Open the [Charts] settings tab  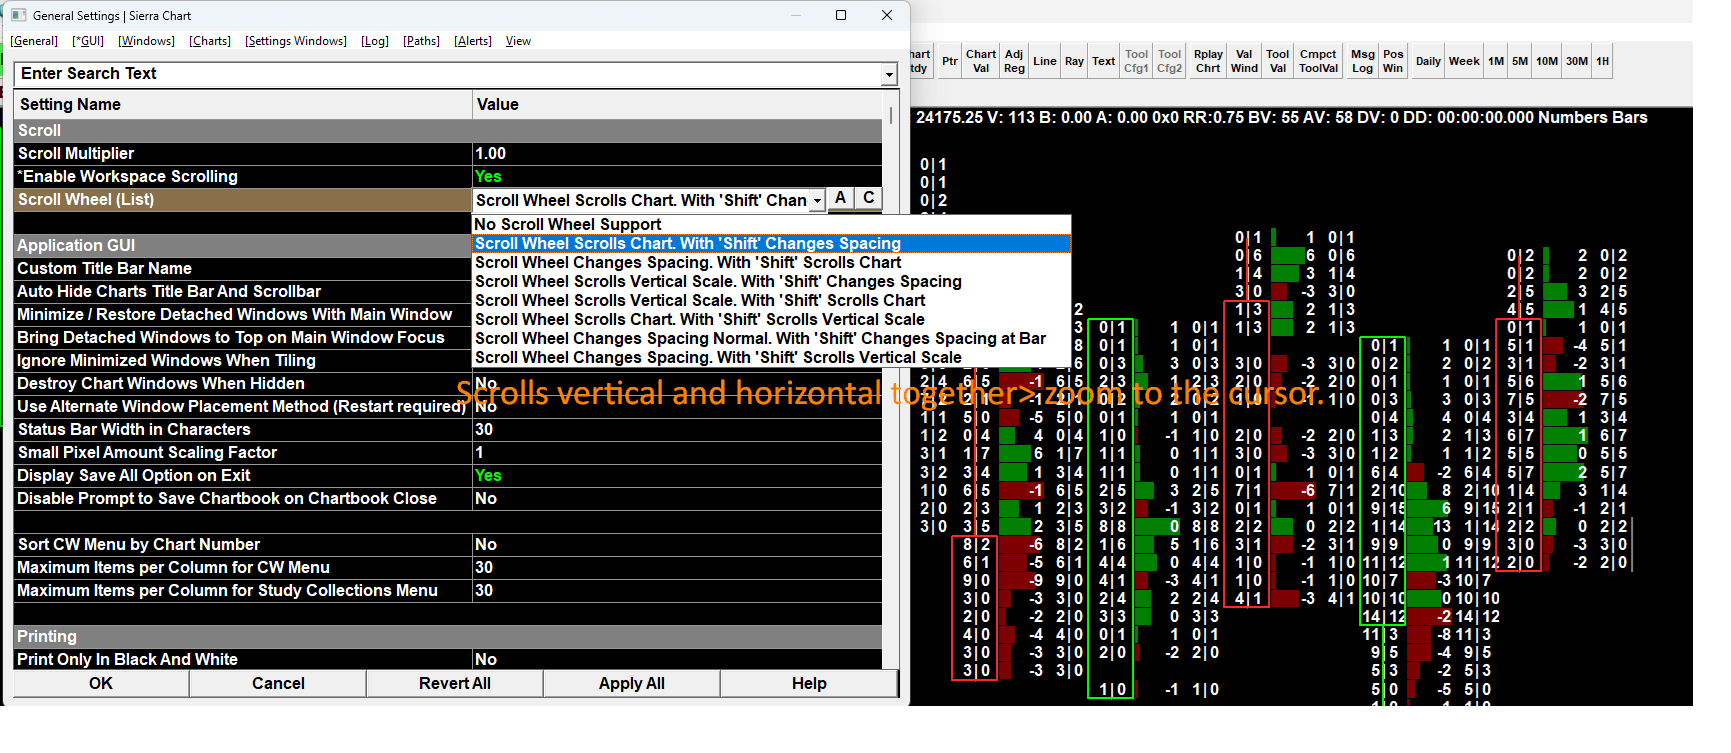point(210,41)
